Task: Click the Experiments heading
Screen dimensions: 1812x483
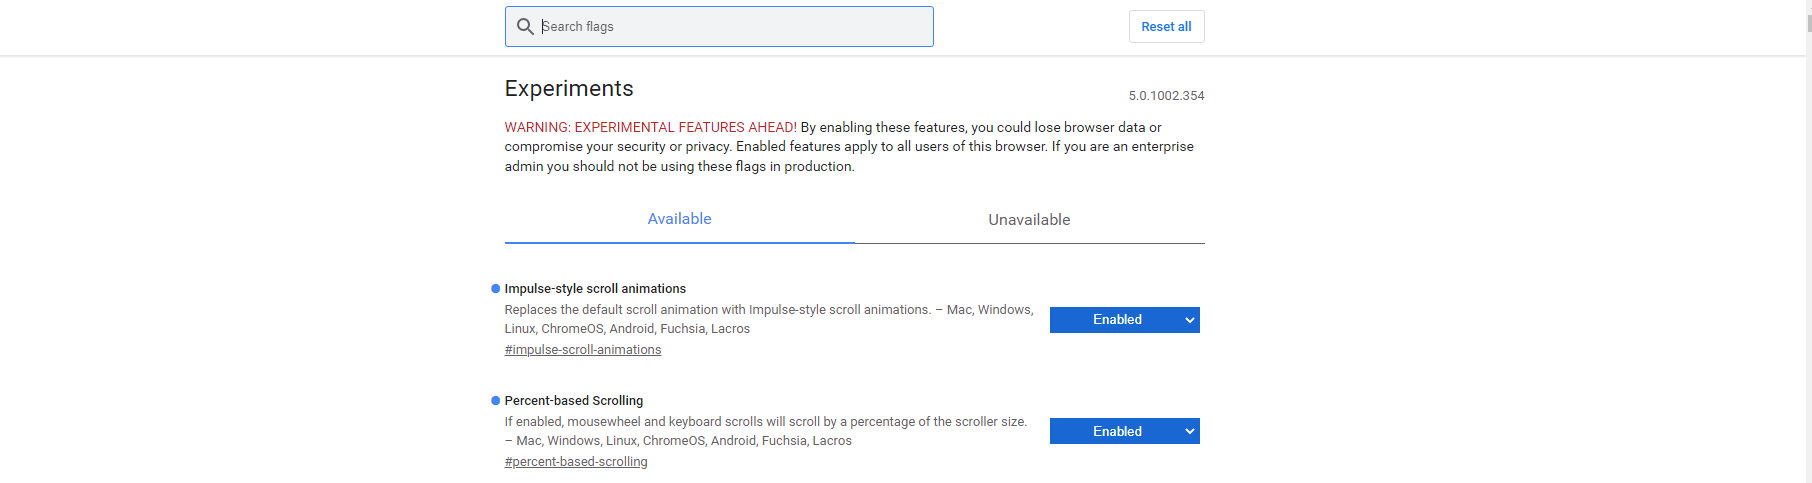Action: (x=569, y=89)
